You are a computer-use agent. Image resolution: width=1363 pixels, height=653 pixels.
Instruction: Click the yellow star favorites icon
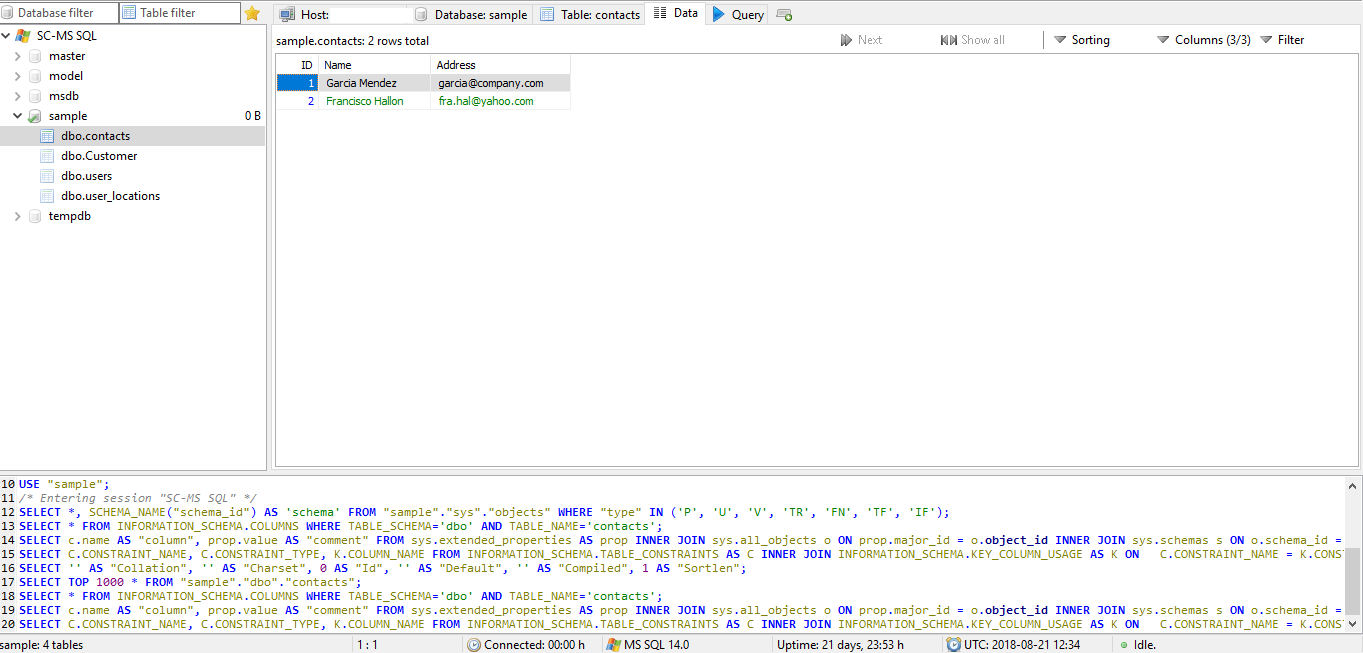point(252,13)
